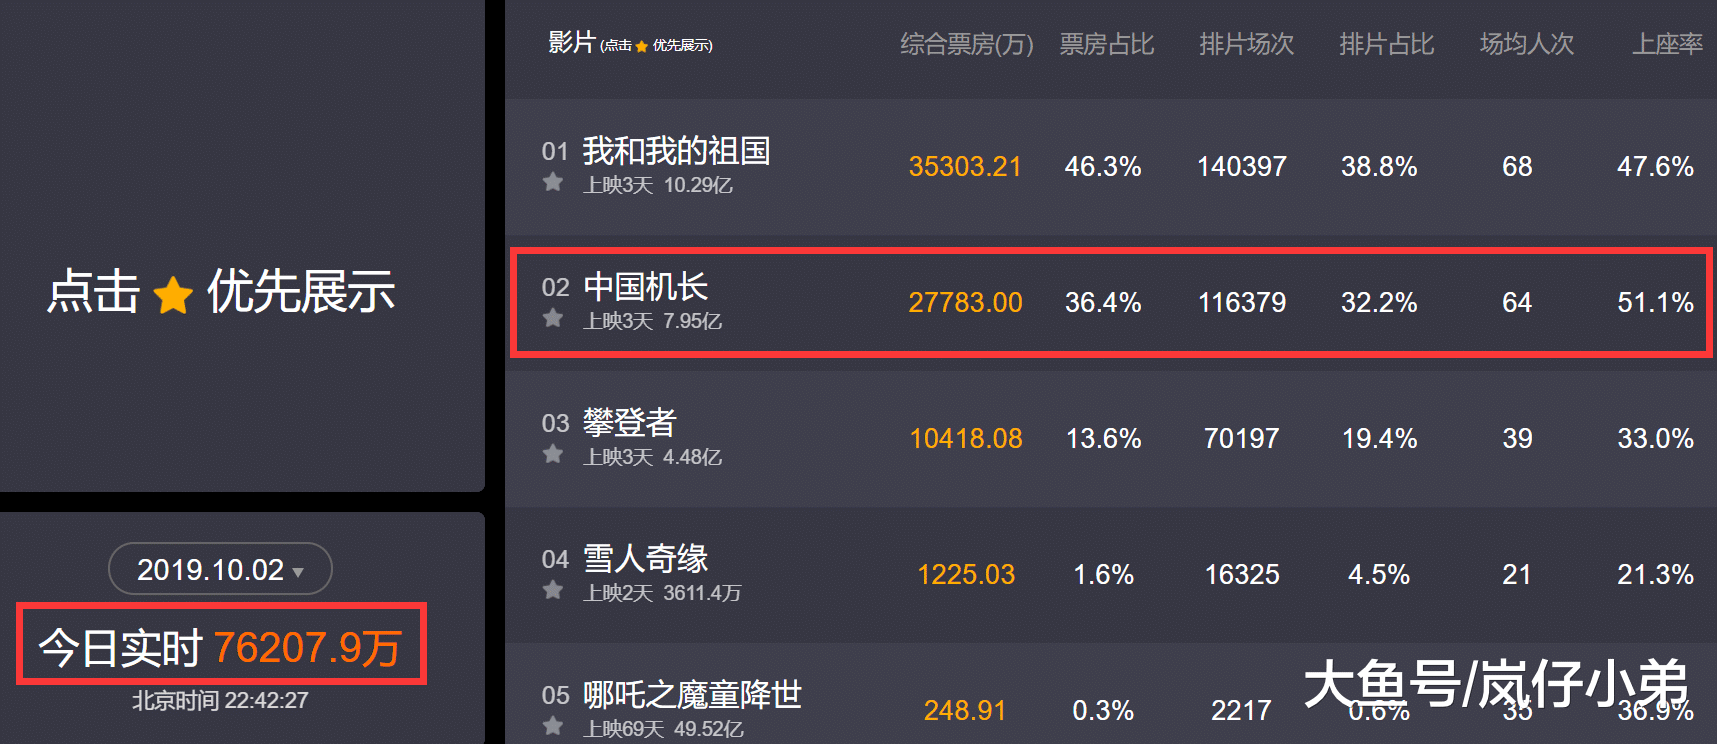Click the star in the 点击优先展示 panel
This screenshot has width=1717, height=744.
click(x=172, y=293)
